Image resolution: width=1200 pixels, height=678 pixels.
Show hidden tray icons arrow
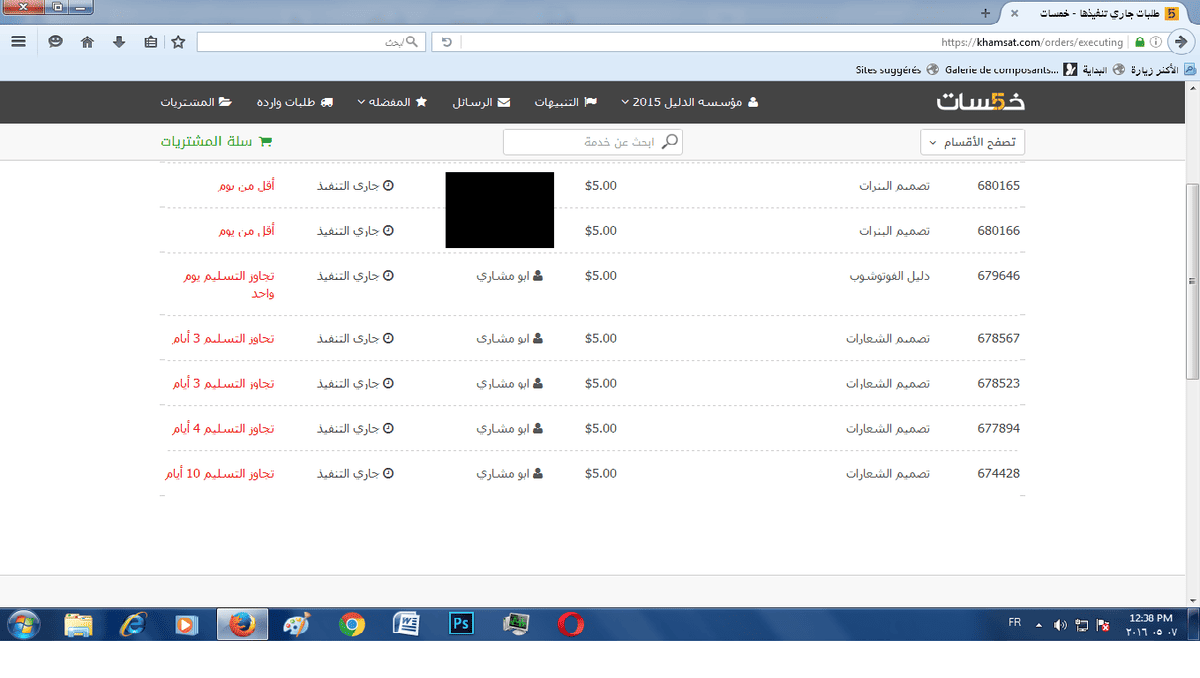tap(1039, 625)
